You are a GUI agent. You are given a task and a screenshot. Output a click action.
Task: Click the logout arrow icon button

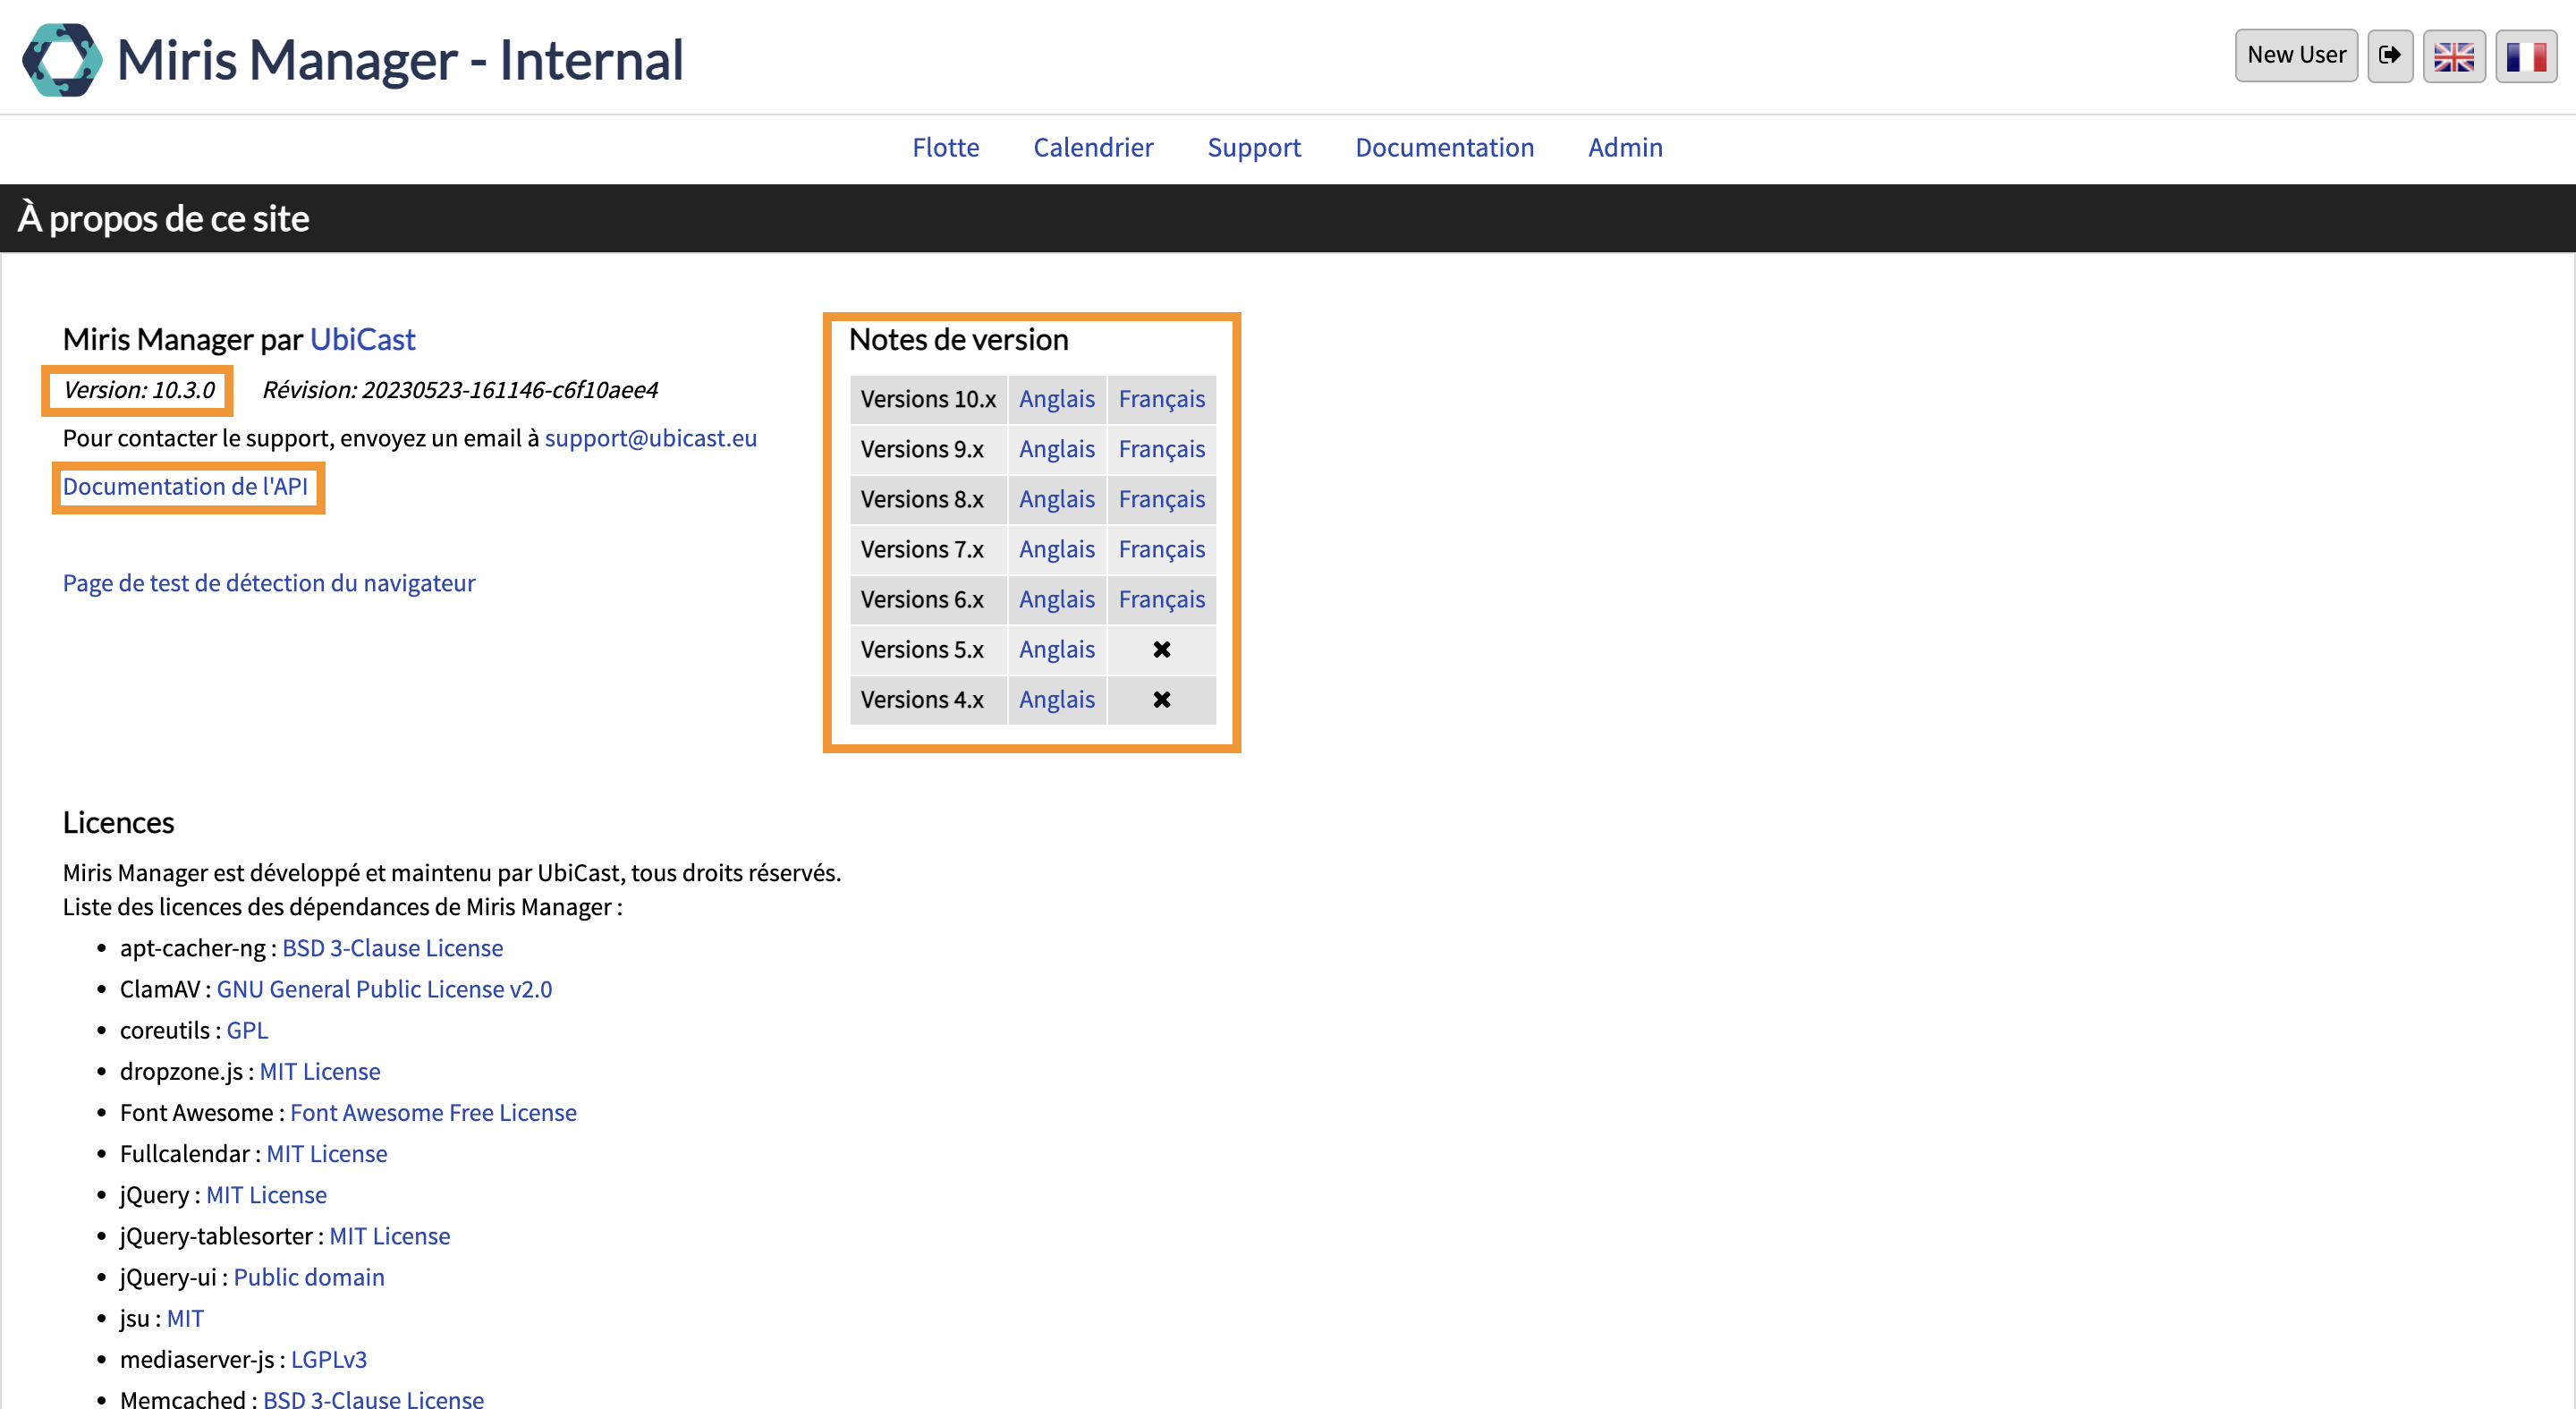pos(2390,55)
